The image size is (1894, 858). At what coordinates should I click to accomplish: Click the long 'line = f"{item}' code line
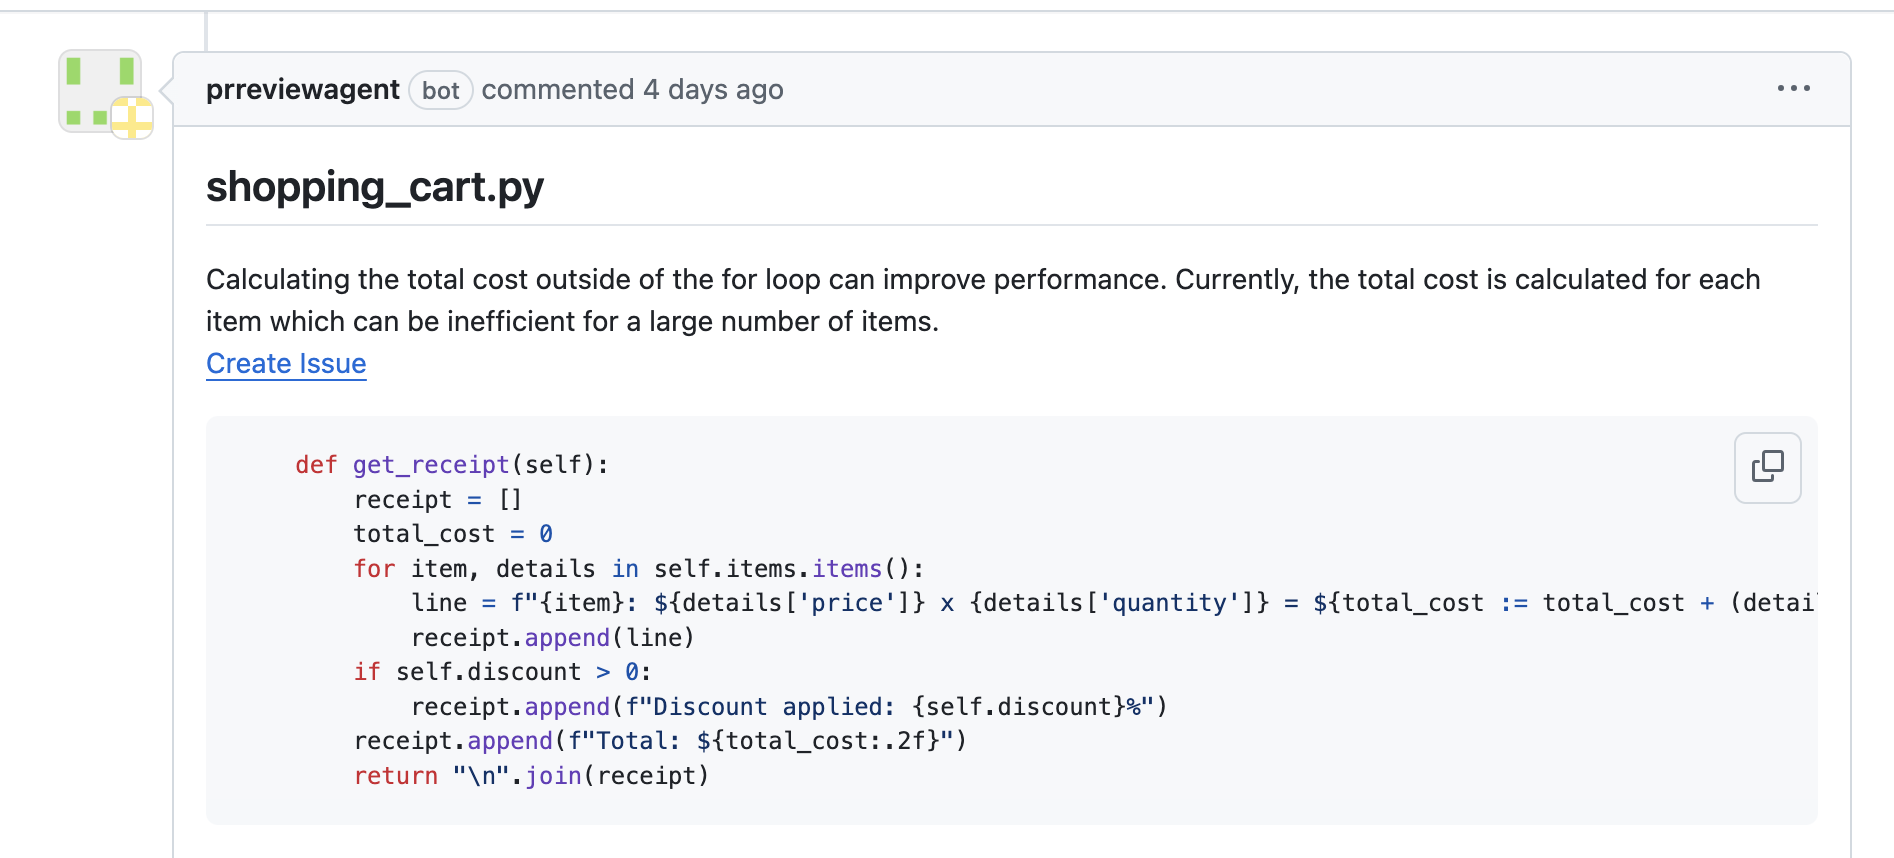point(1114,603)
